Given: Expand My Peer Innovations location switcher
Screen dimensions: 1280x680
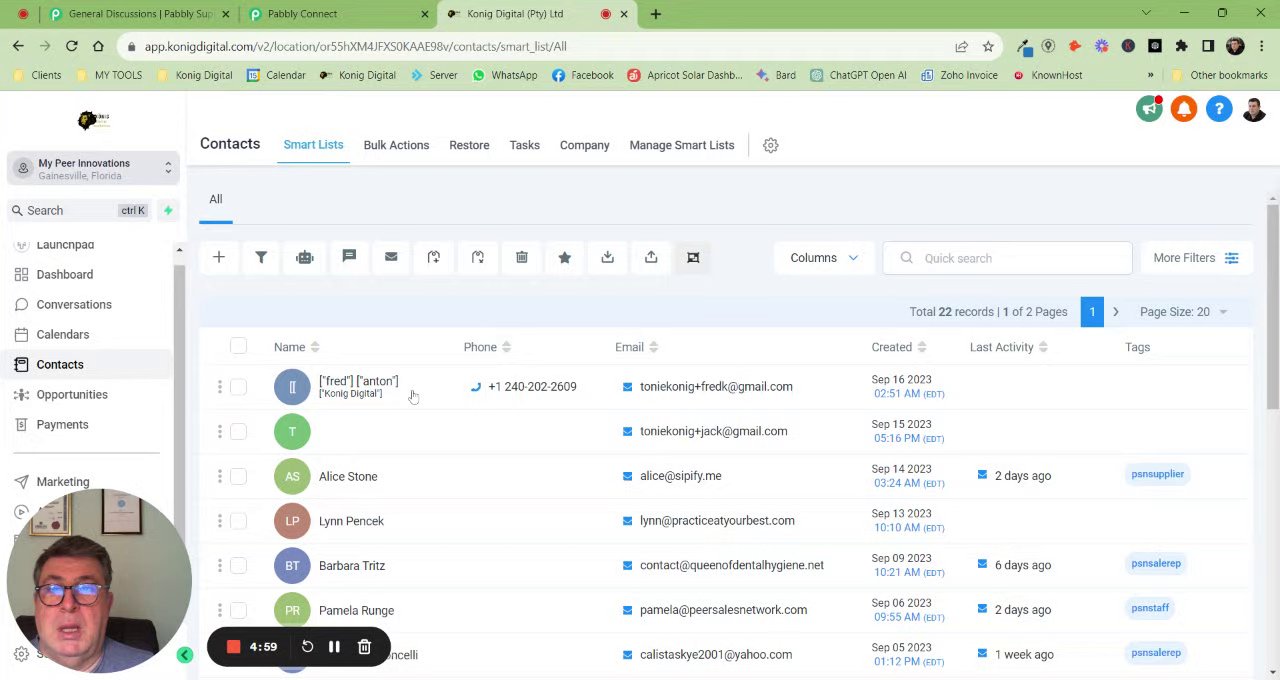Looking at the screenshot, I should tap(92, 169).
